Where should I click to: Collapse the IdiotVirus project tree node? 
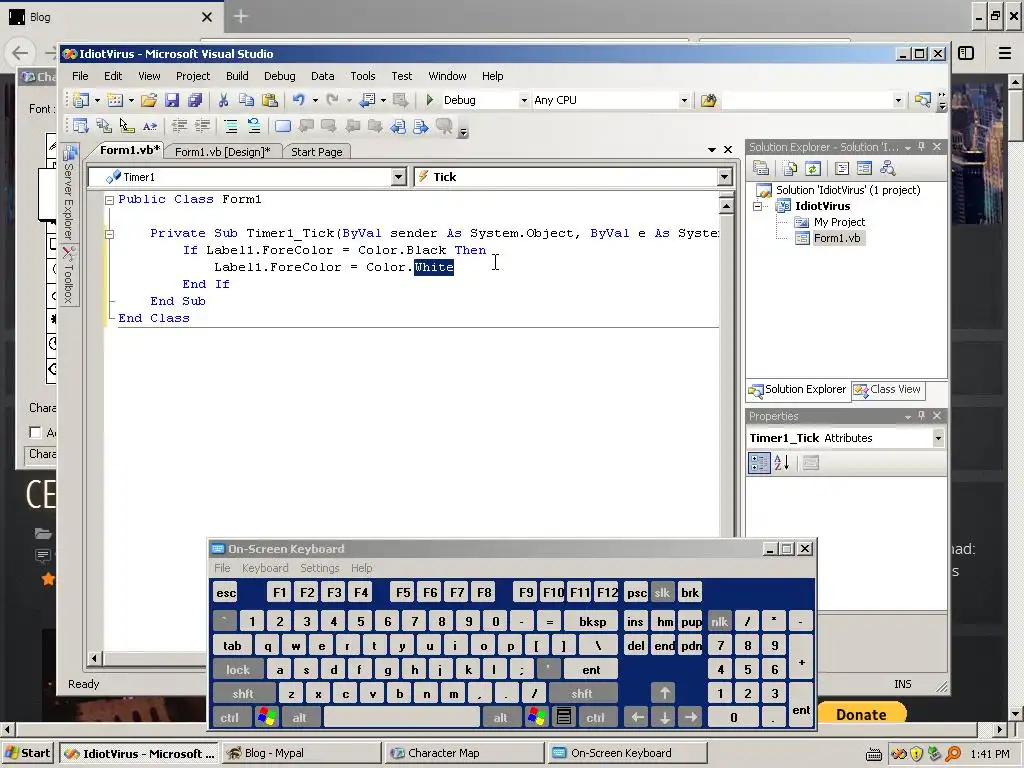(758, 206)
